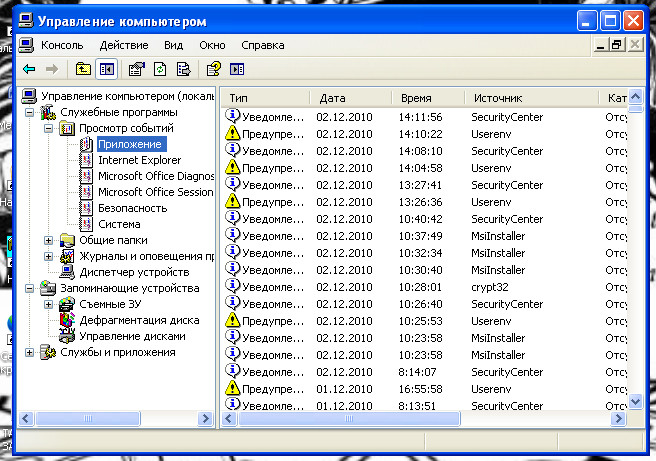The image size is (656, 461).
Task: Click the Дефрагментация диска icon
Action: tap(67, 320)
